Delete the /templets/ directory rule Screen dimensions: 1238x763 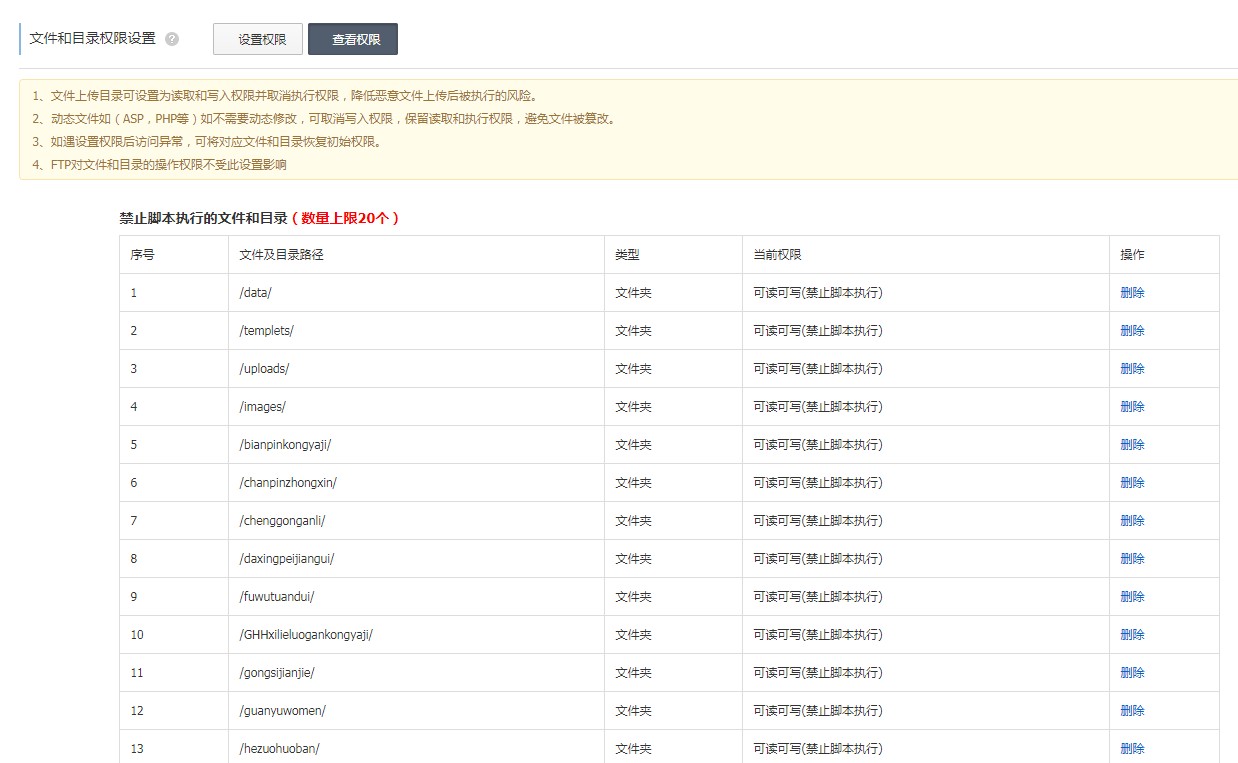point(1131,330)
